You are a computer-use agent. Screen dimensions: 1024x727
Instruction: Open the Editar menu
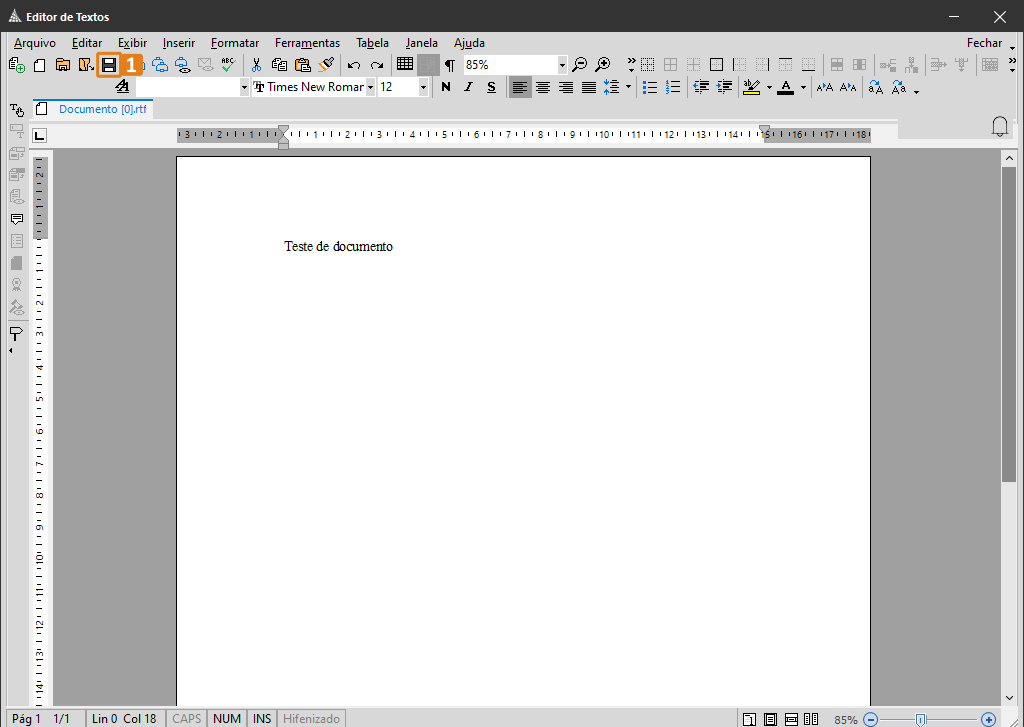(x=87, y=43)
